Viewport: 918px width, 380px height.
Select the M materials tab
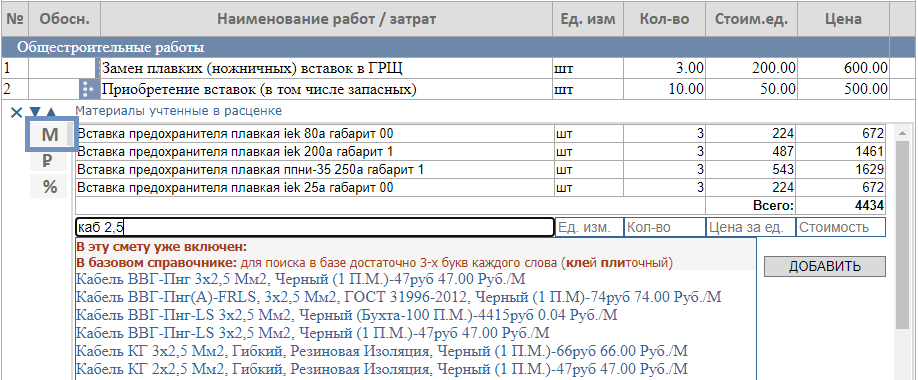[51, 135]
